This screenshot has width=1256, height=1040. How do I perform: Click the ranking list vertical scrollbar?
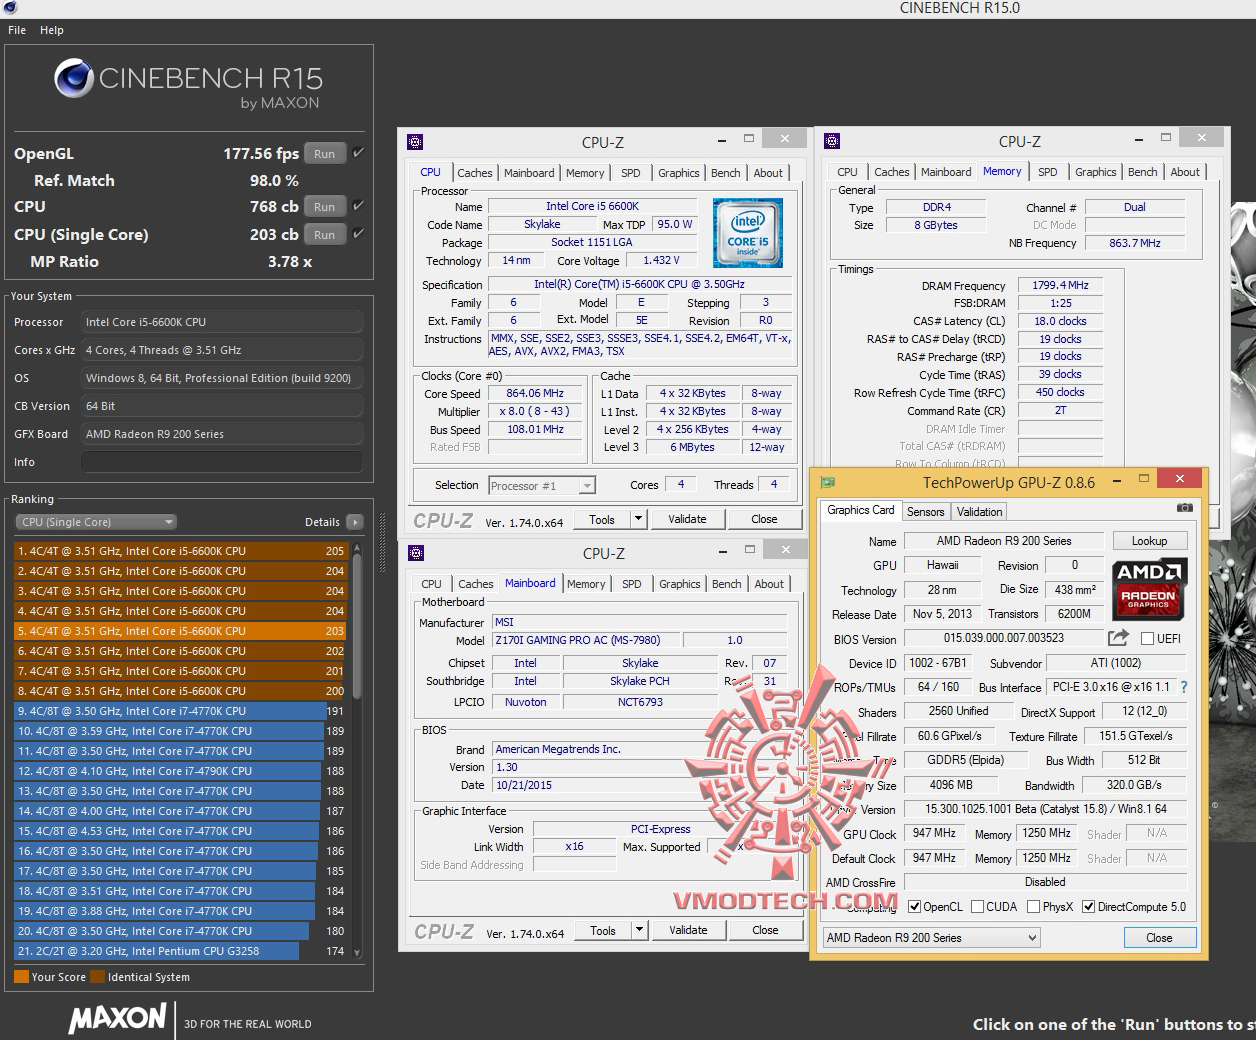click(357, 750)
